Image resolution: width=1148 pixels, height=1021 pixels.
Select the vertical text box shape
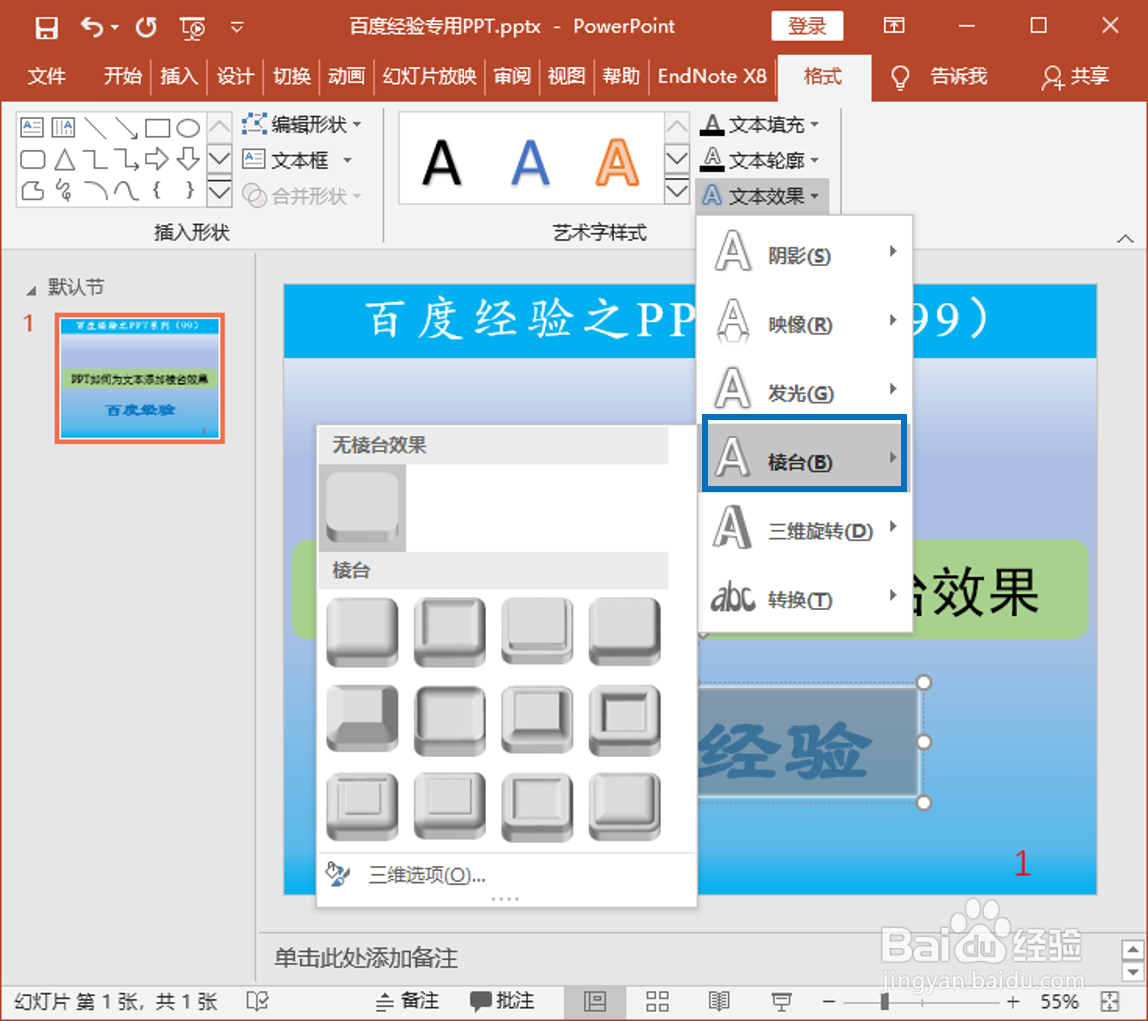[64, 127]
